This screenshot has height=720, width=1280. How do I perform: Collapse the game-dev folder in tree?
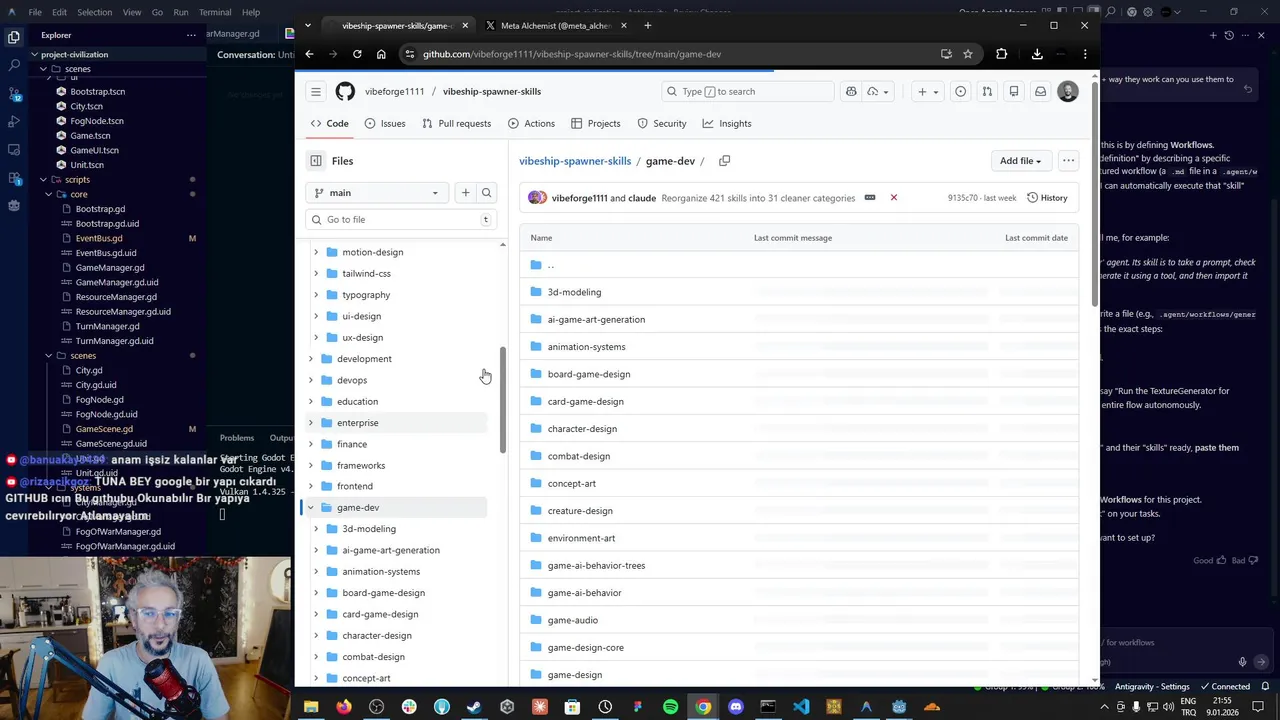point(310,508)
